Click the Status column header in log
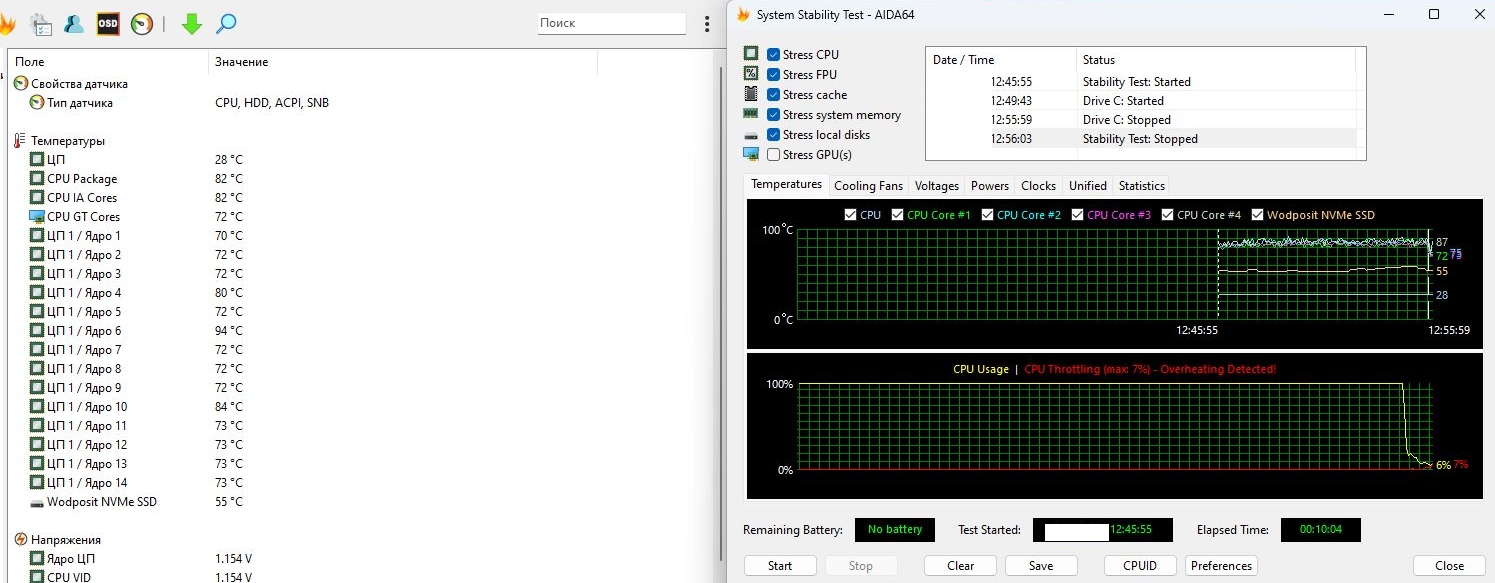The width and height of the screenshot is (1495, 583). tap(1216, 60)
